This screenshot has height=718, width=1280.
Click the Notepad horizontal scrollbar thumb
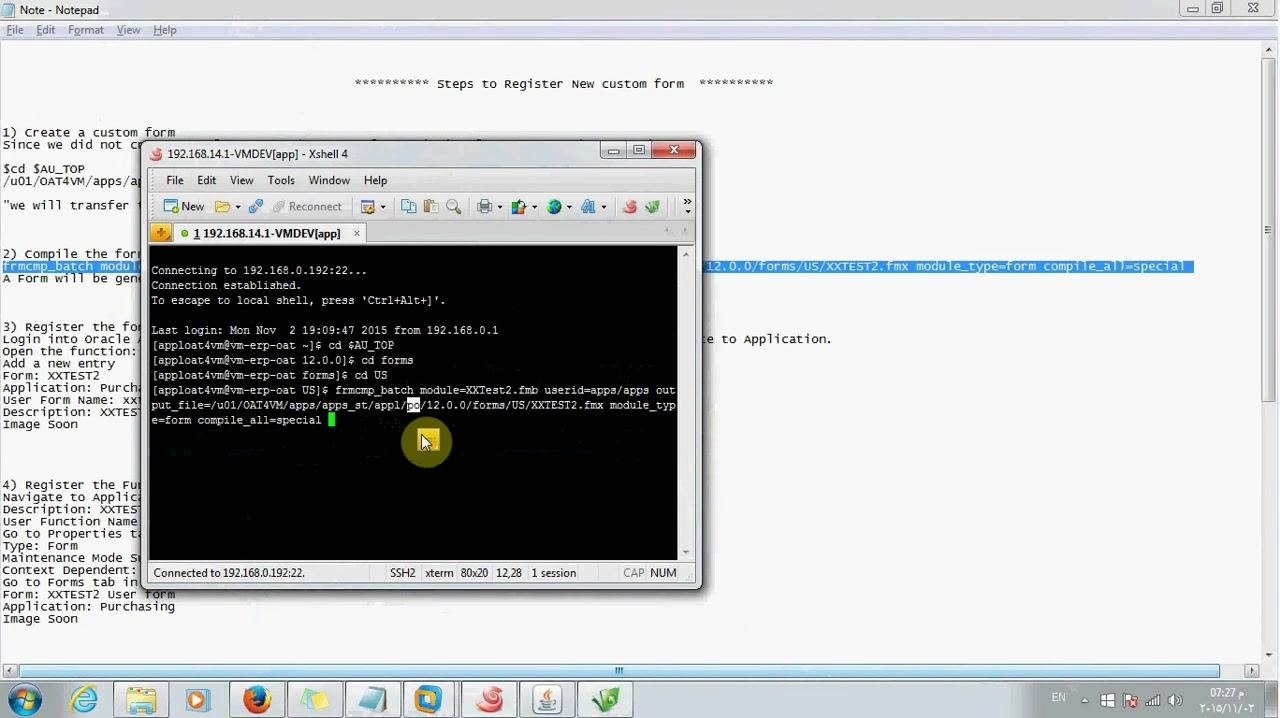[618, 670]
